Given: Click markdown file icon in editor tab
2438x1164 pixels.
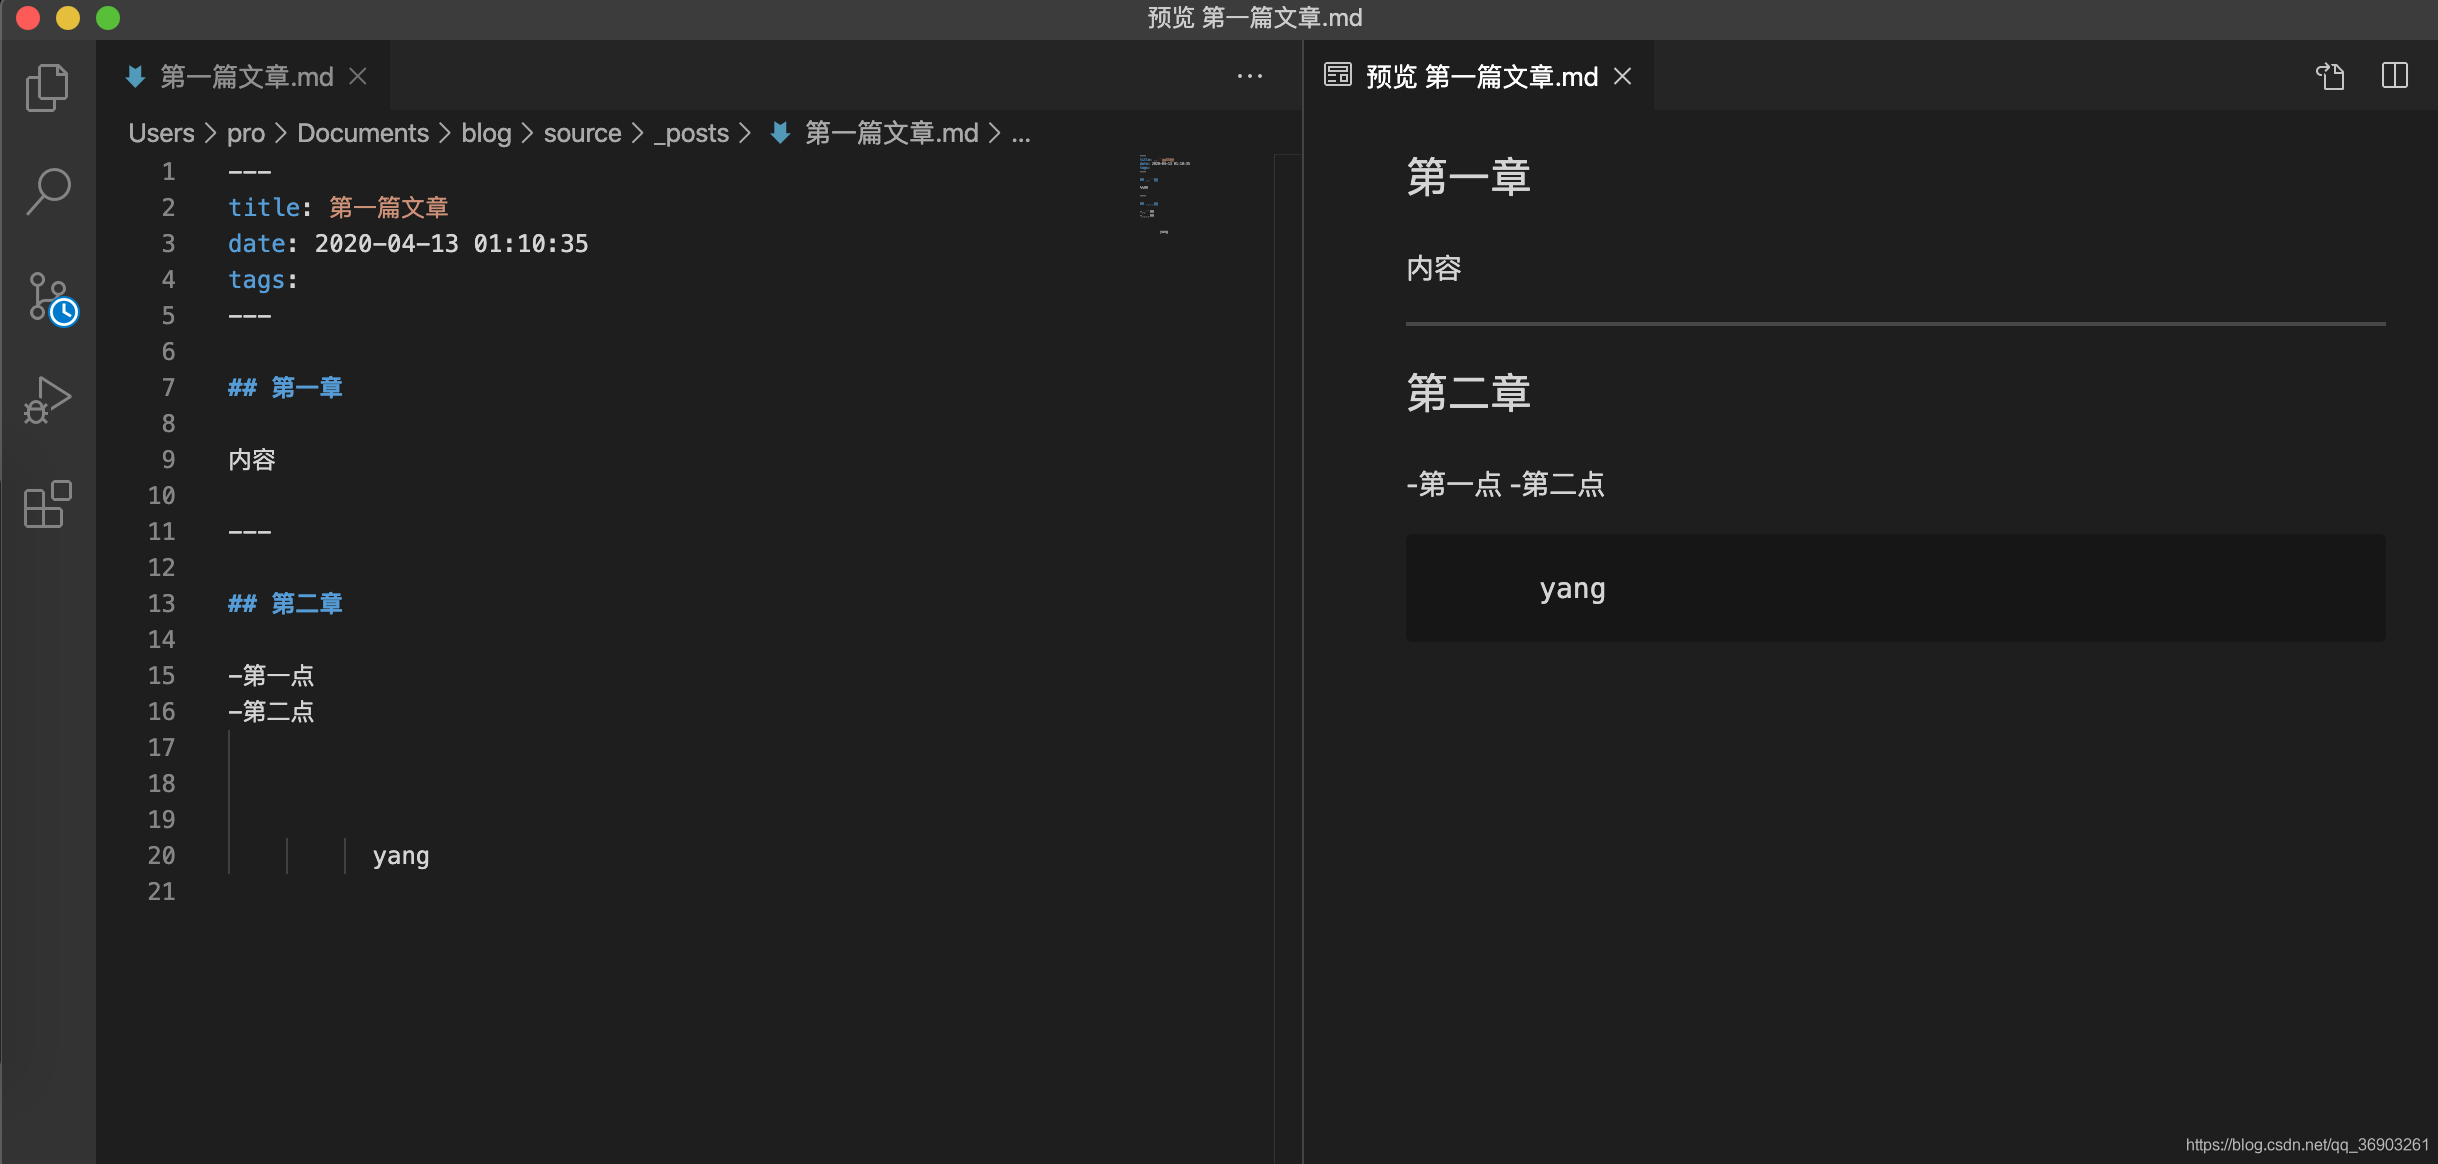Looking at the screenshot, I should (x=136, y=77).
